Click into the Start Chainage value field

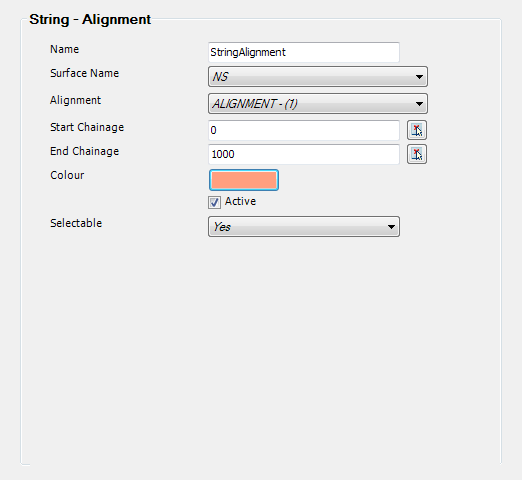pyautogui.click(x=304, y=130)
